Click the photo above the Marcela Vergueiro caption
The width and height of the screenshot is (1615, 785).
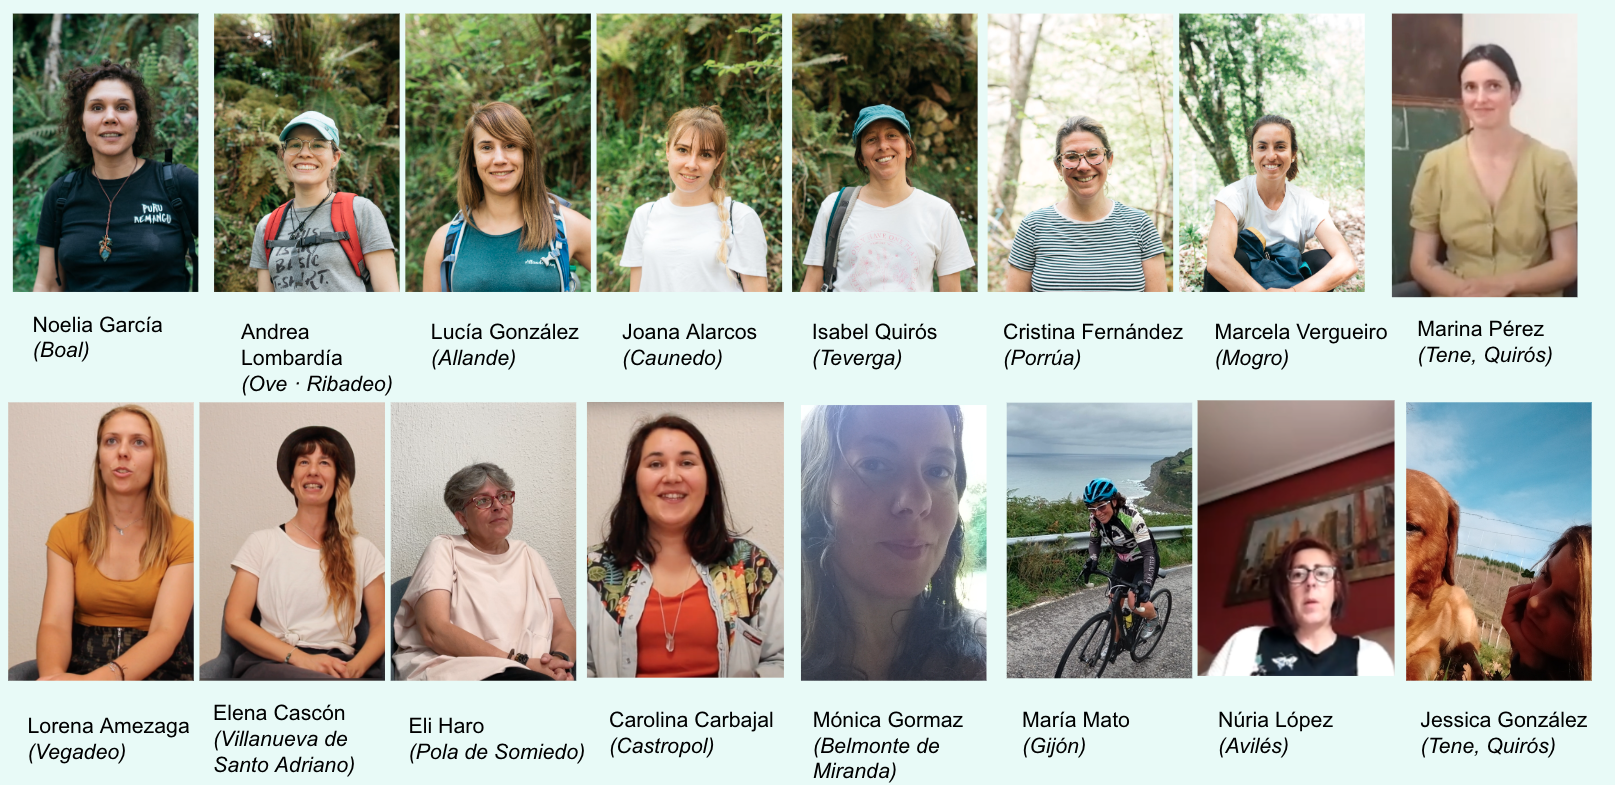[x=1272, y=152]
